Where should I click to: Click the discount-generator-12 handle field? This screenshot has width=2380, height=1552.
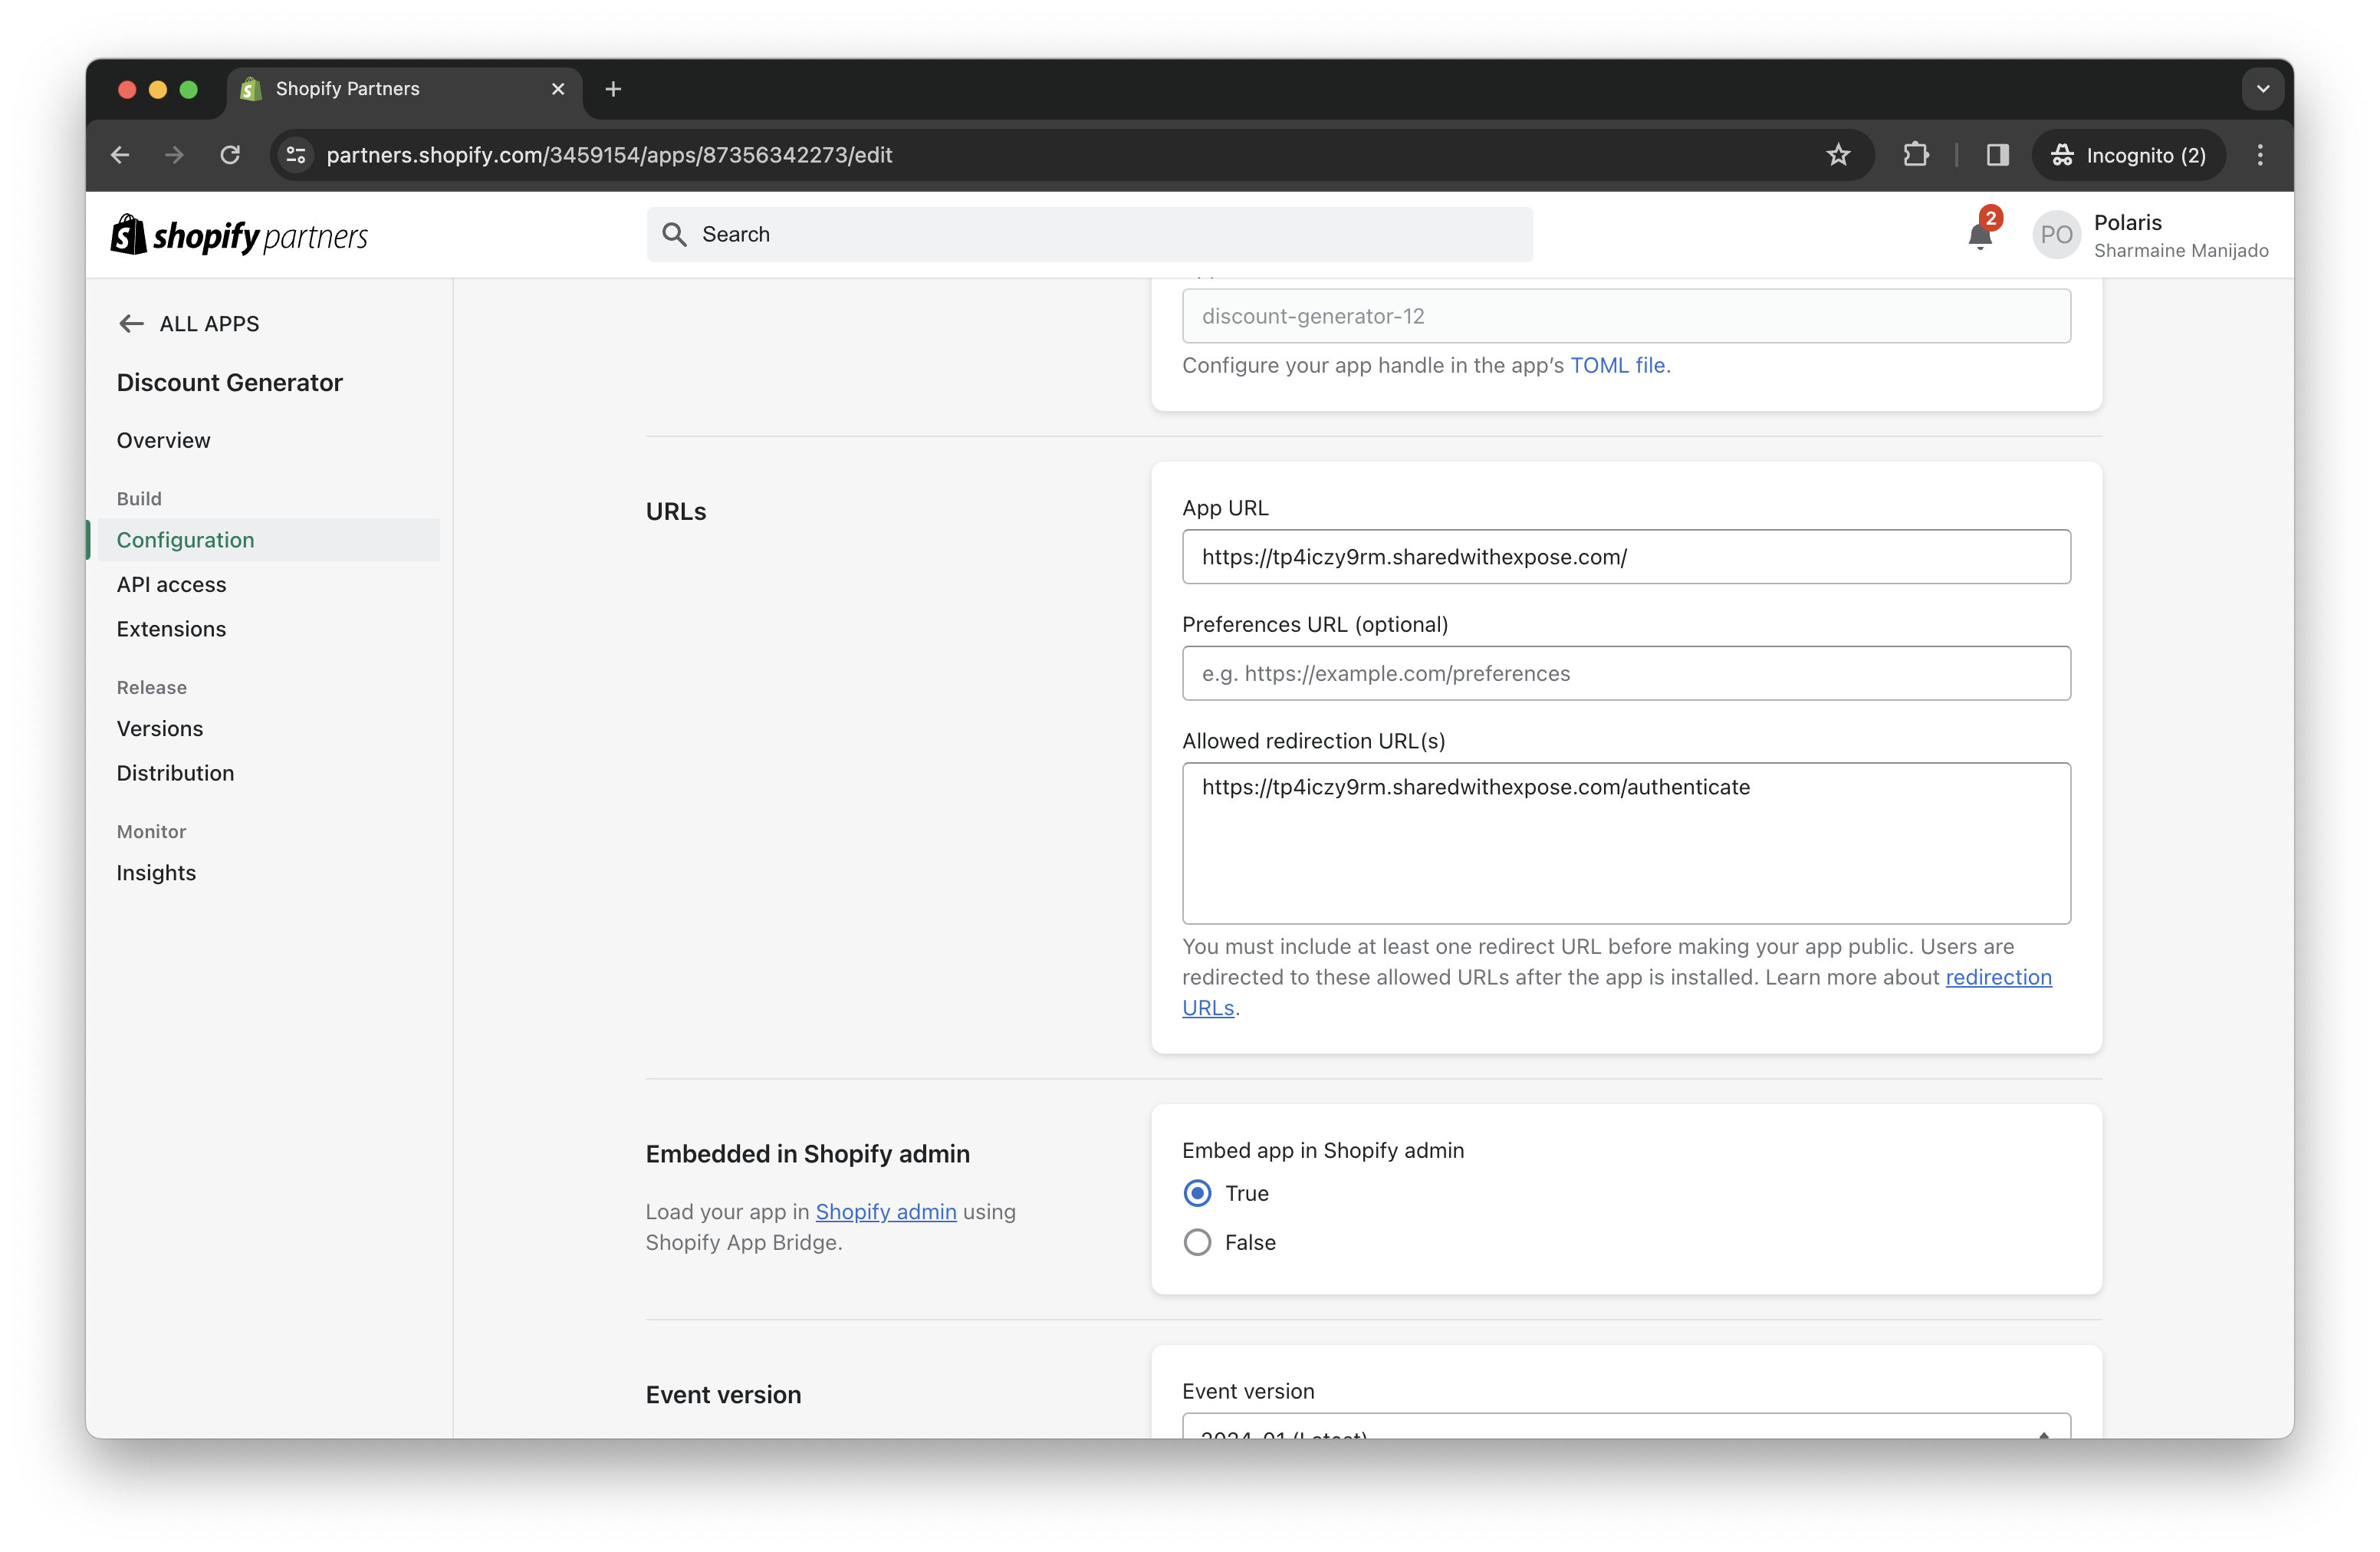pos(1626,316)
